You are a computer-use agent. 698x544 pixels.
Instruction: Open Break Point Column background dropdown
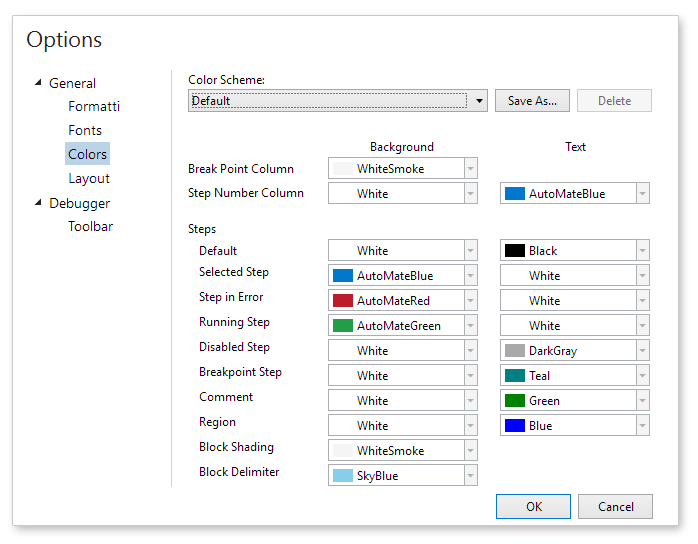point(470,169)
